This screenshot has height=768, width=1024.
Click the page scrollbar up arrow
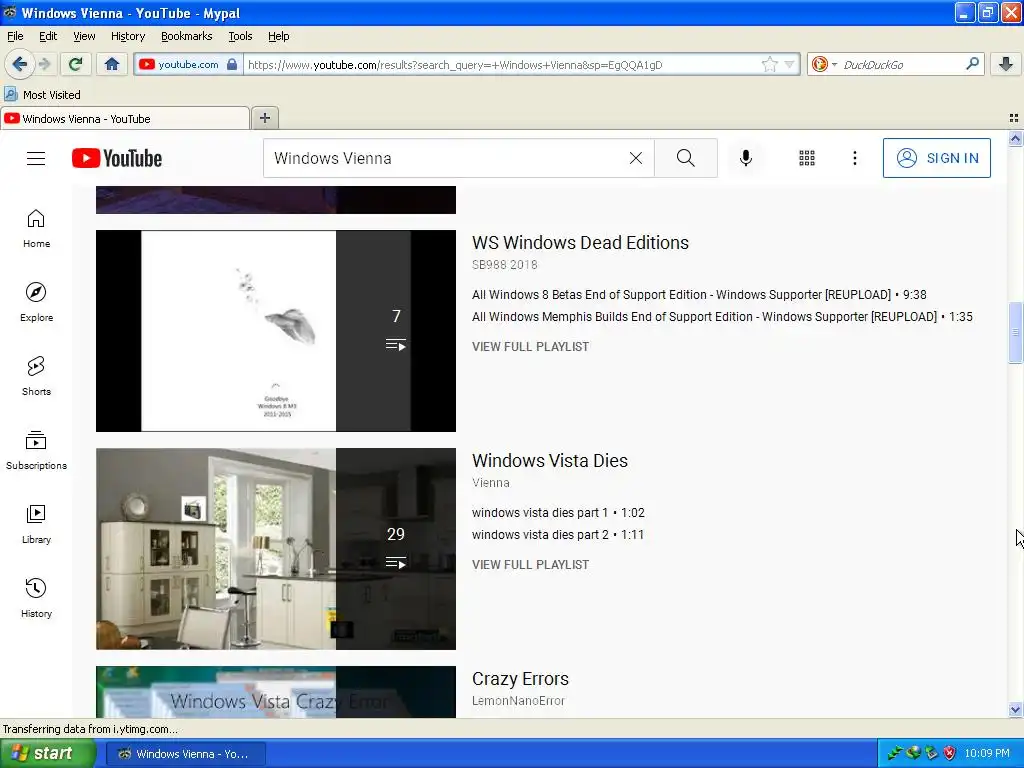point(1015,138)
